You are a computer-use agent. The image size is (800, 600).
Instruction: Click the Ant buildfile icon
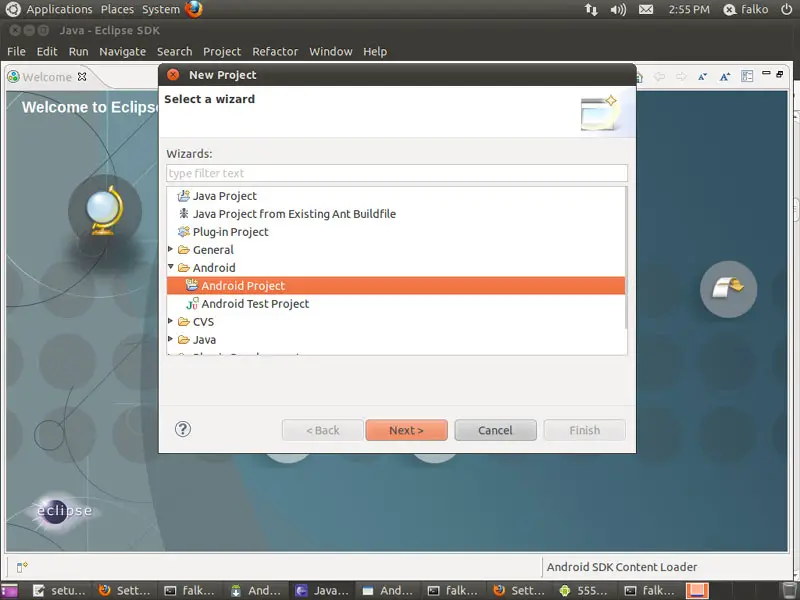[183, 214]
